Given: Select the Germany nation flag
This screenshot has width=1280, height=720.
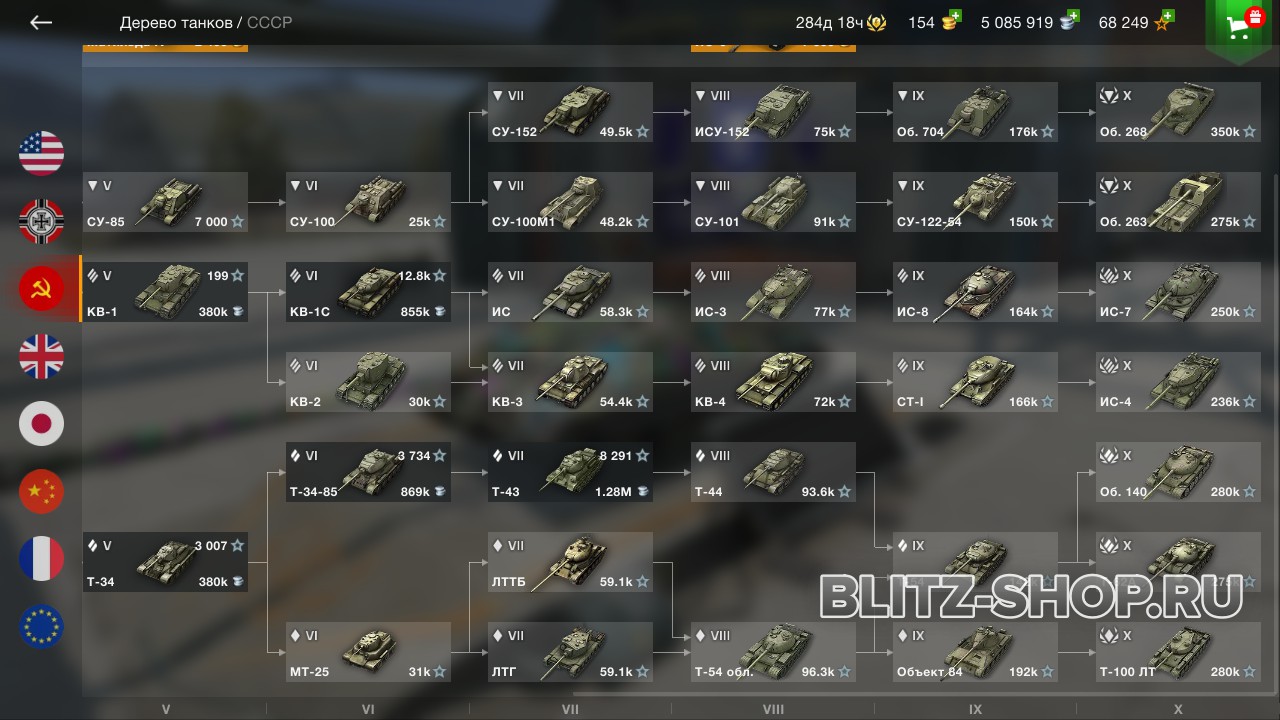Looking at the screenshot, I should pos(41,221).
